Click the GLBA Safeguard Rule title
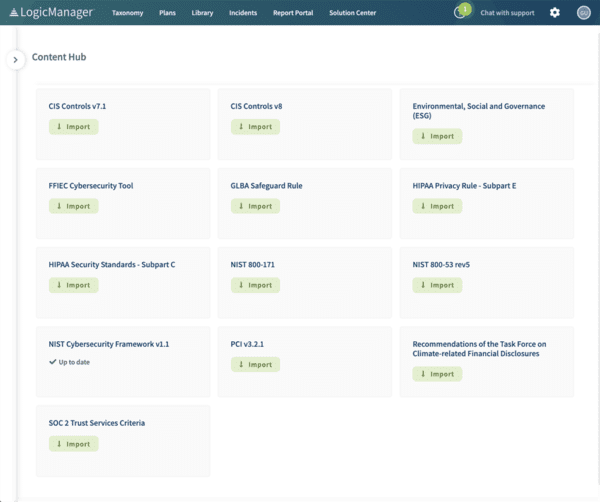 coord(266,186)
